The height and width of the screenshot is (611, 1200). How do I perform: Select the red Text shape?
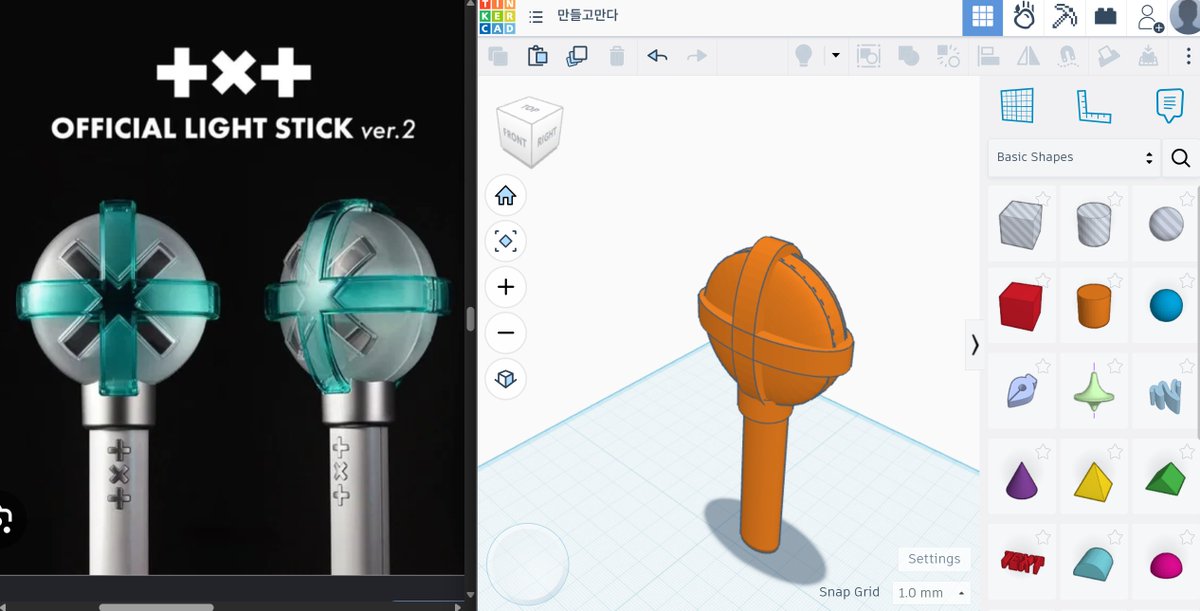[x=1020, y=562]
